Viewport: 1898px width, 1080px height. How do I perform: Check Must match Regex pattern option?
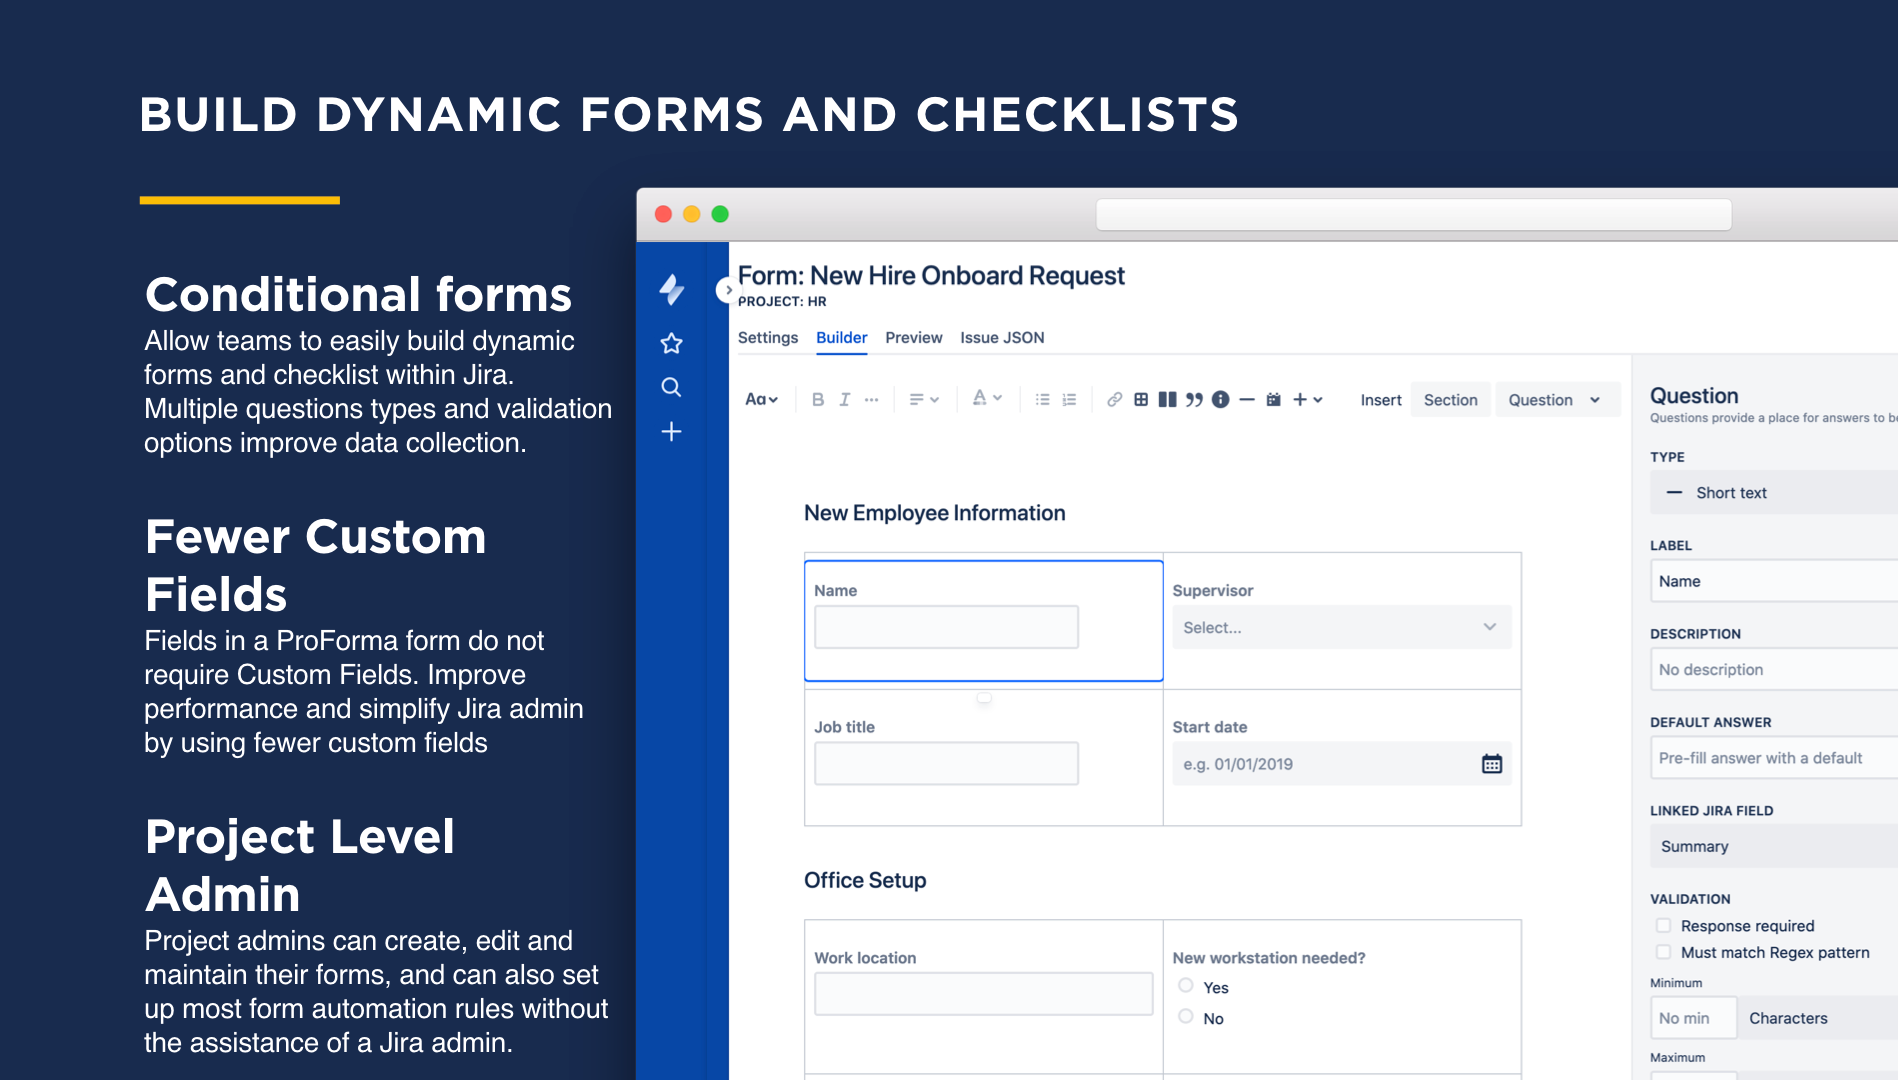(1663, 952)
